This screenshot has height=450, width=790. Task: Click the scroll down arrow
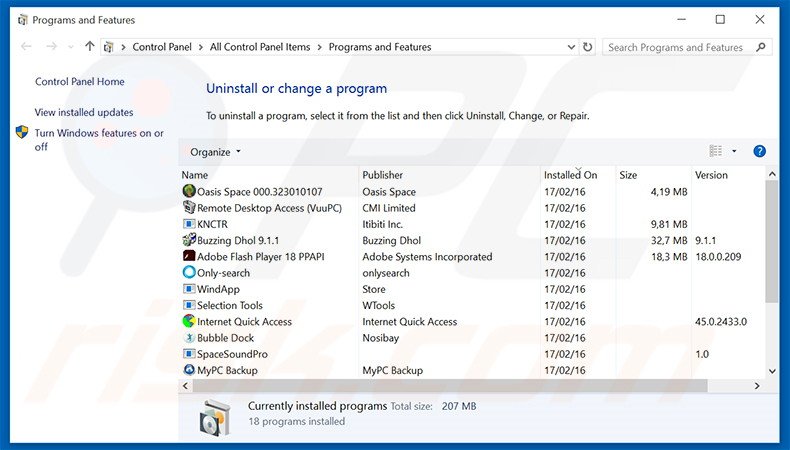coord(772,371)
